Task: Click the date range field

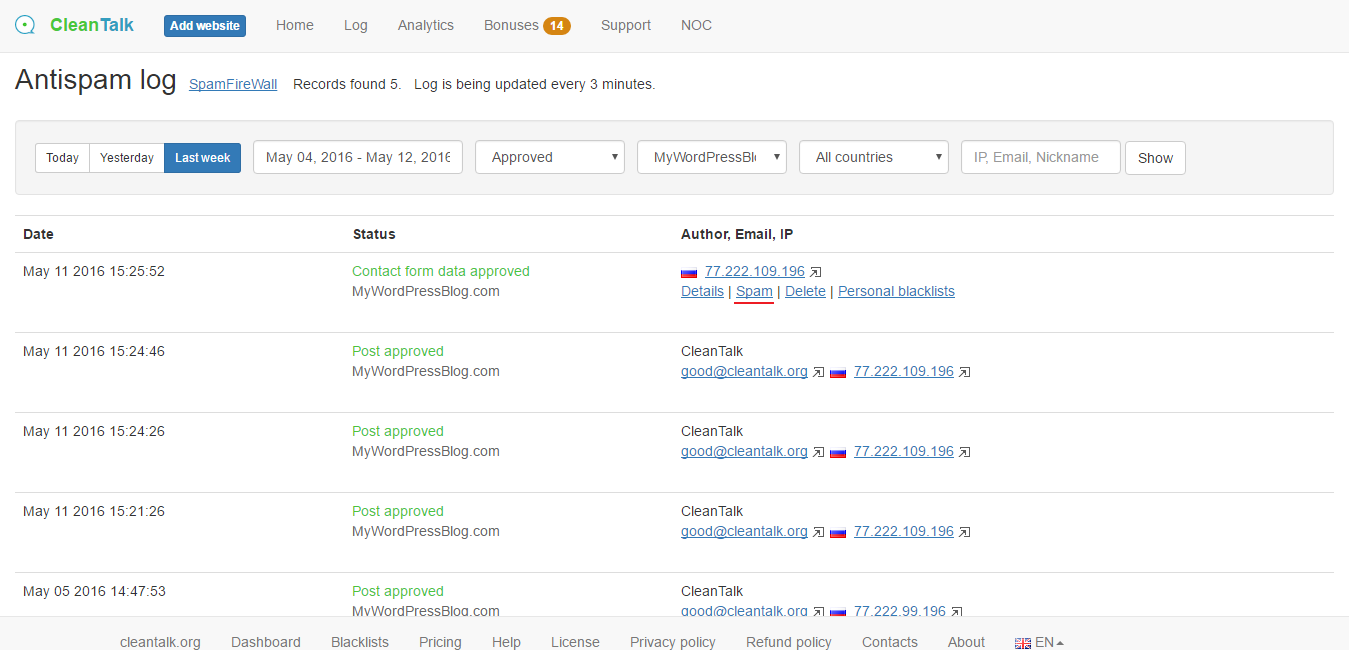Action: tap(358, 157)
